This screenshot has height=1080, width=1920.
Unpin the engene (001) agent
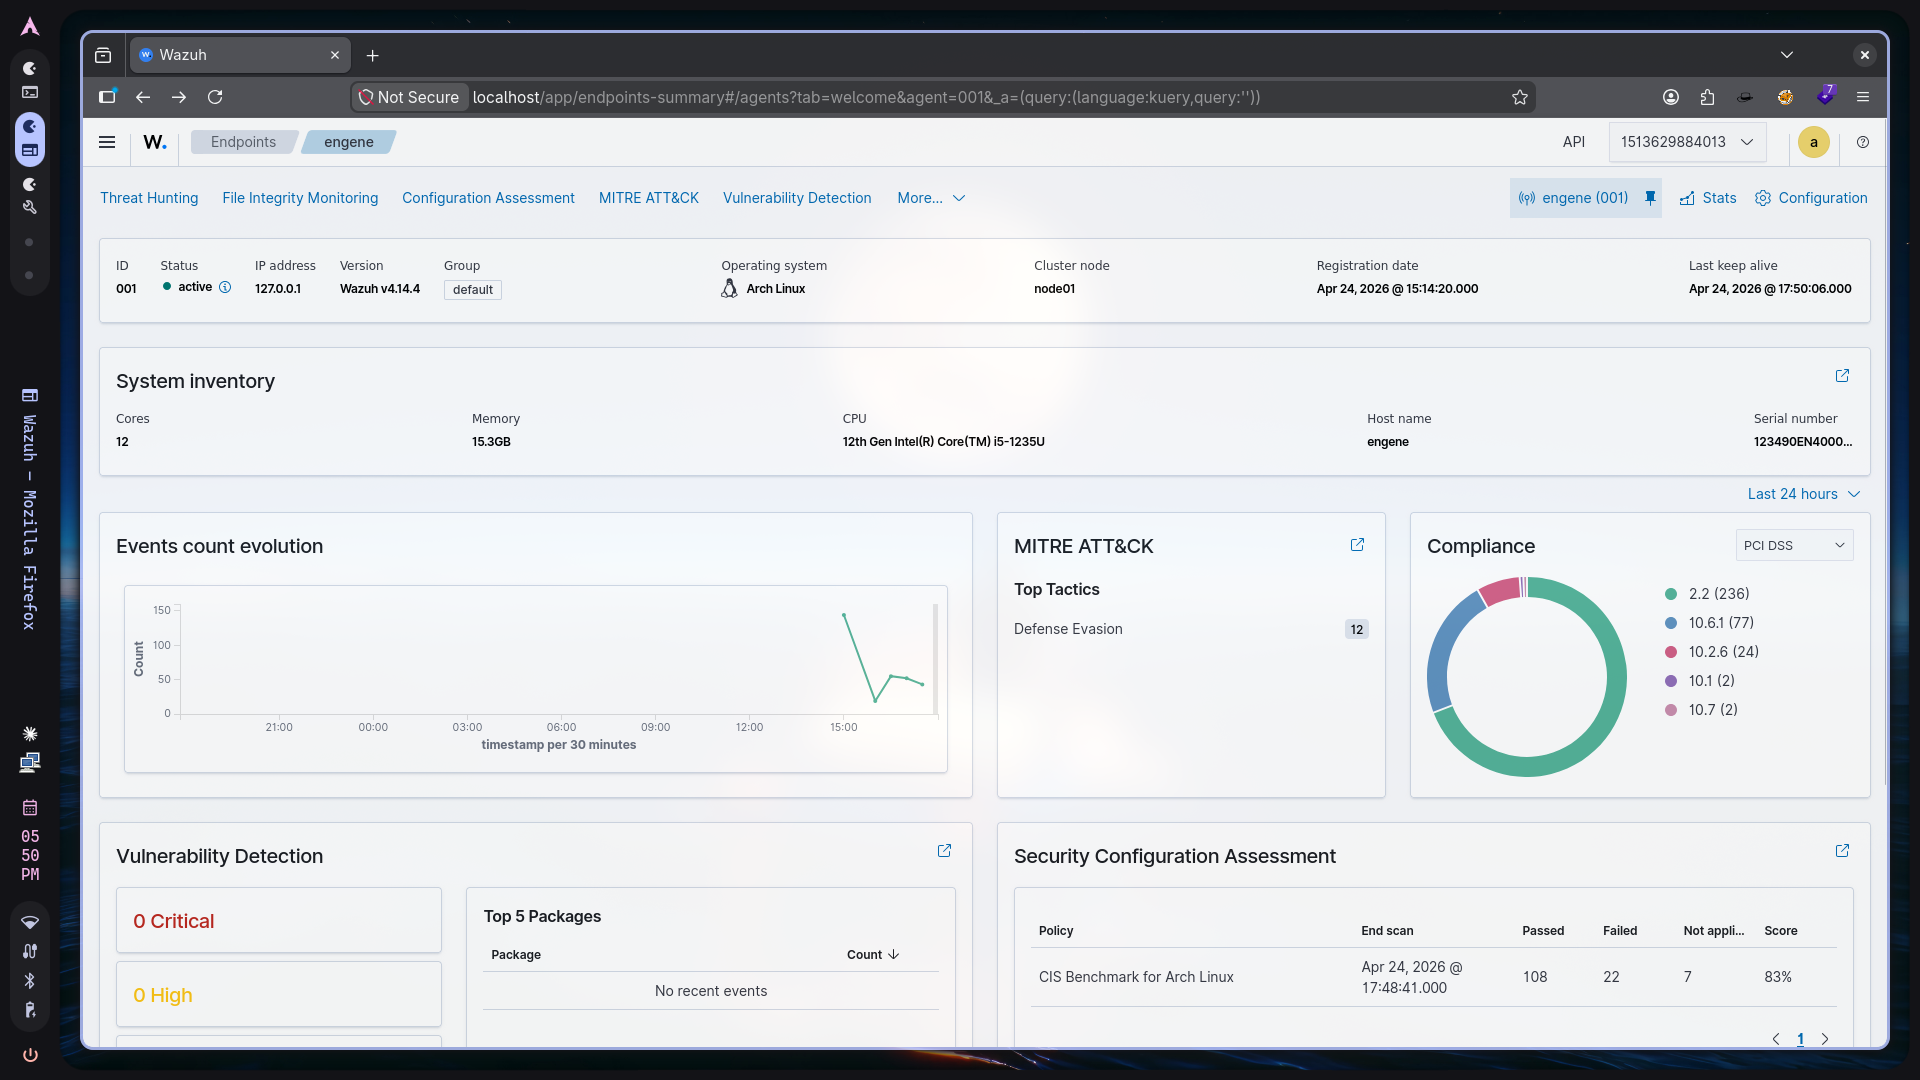point(1650,198)
